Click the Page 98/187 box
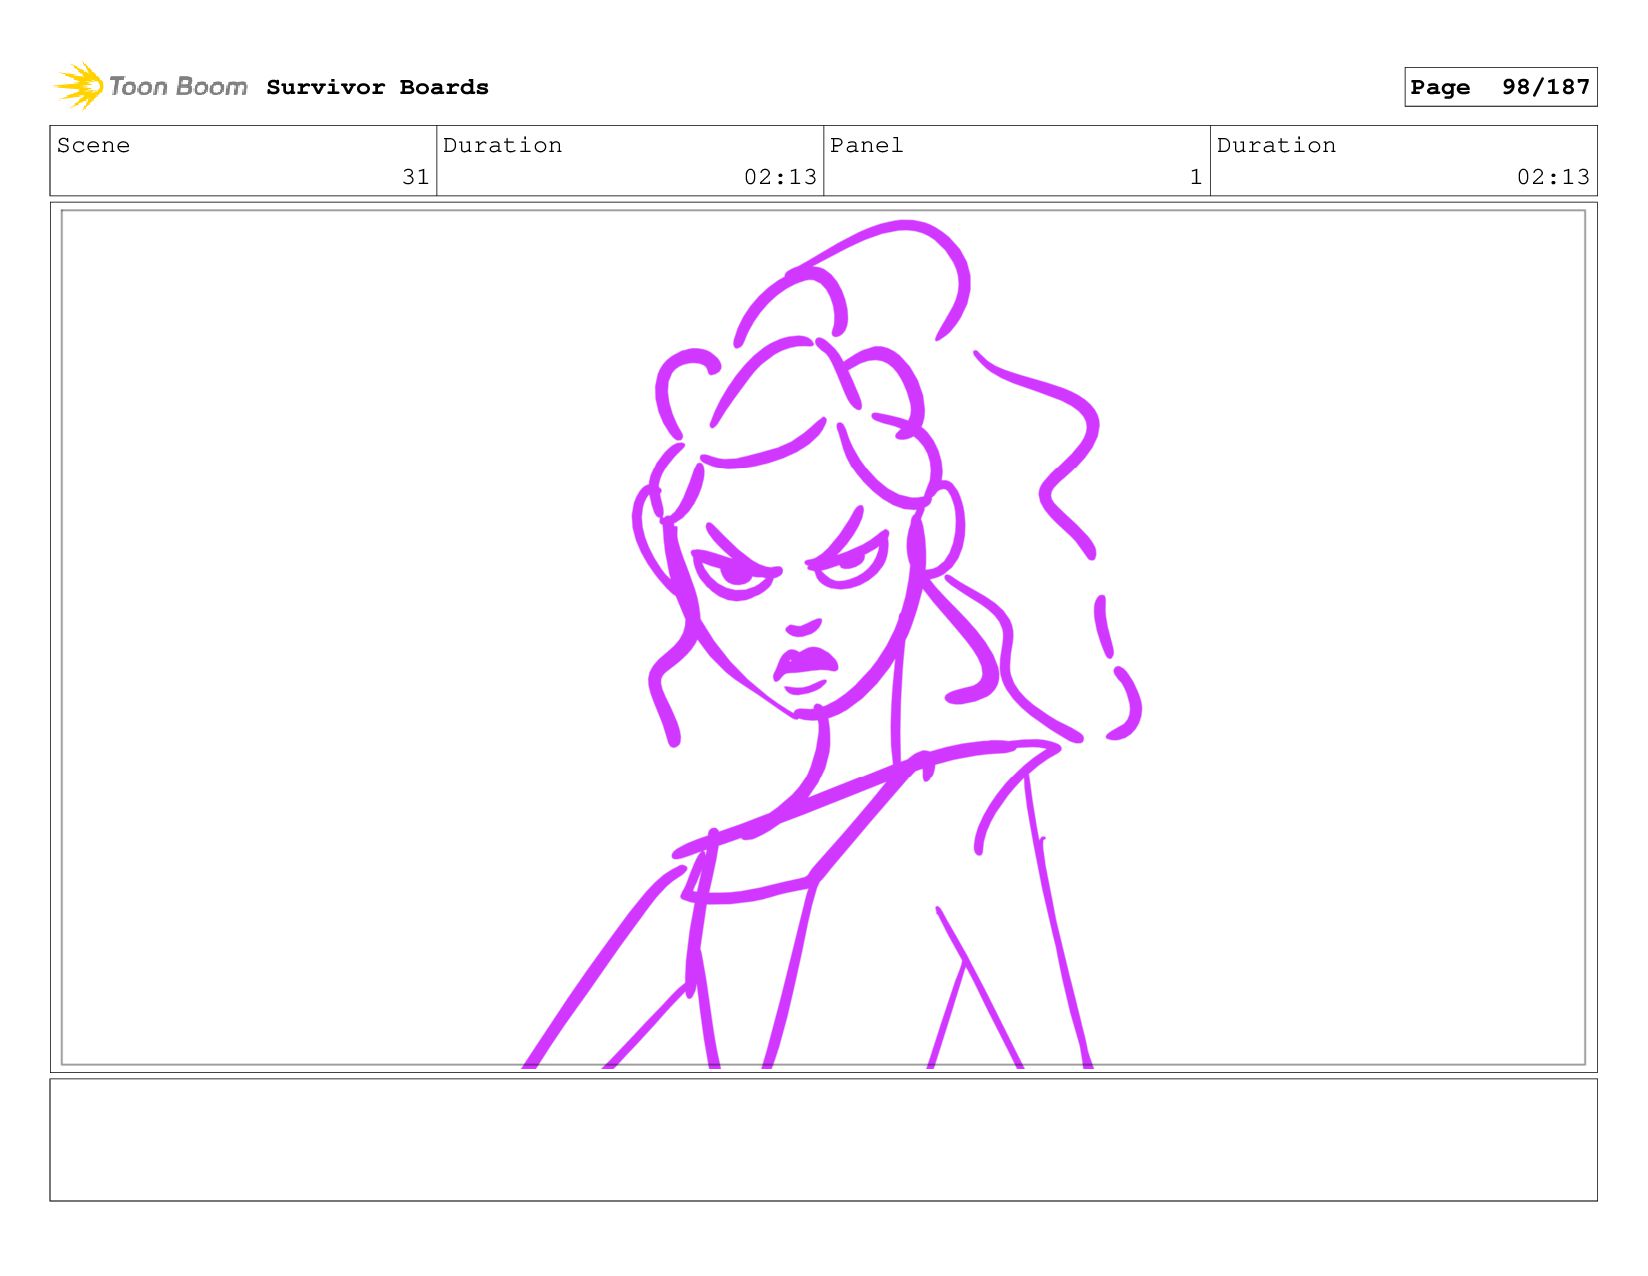 pos(1500,87)
